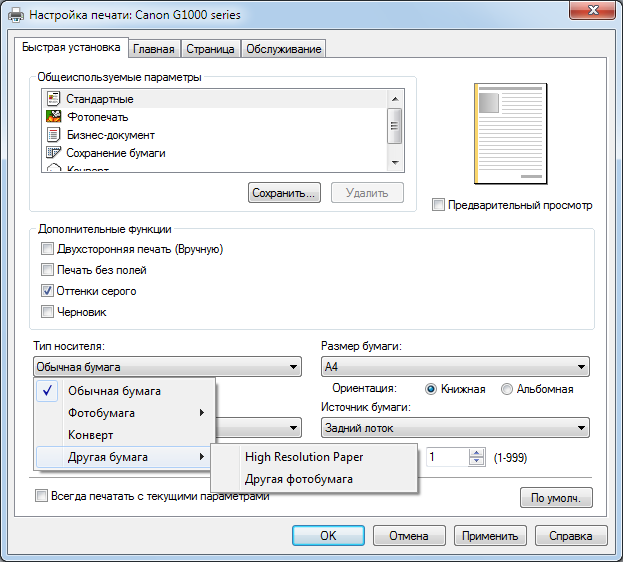Enable Черновик checkbox

[x=47, y=311]
